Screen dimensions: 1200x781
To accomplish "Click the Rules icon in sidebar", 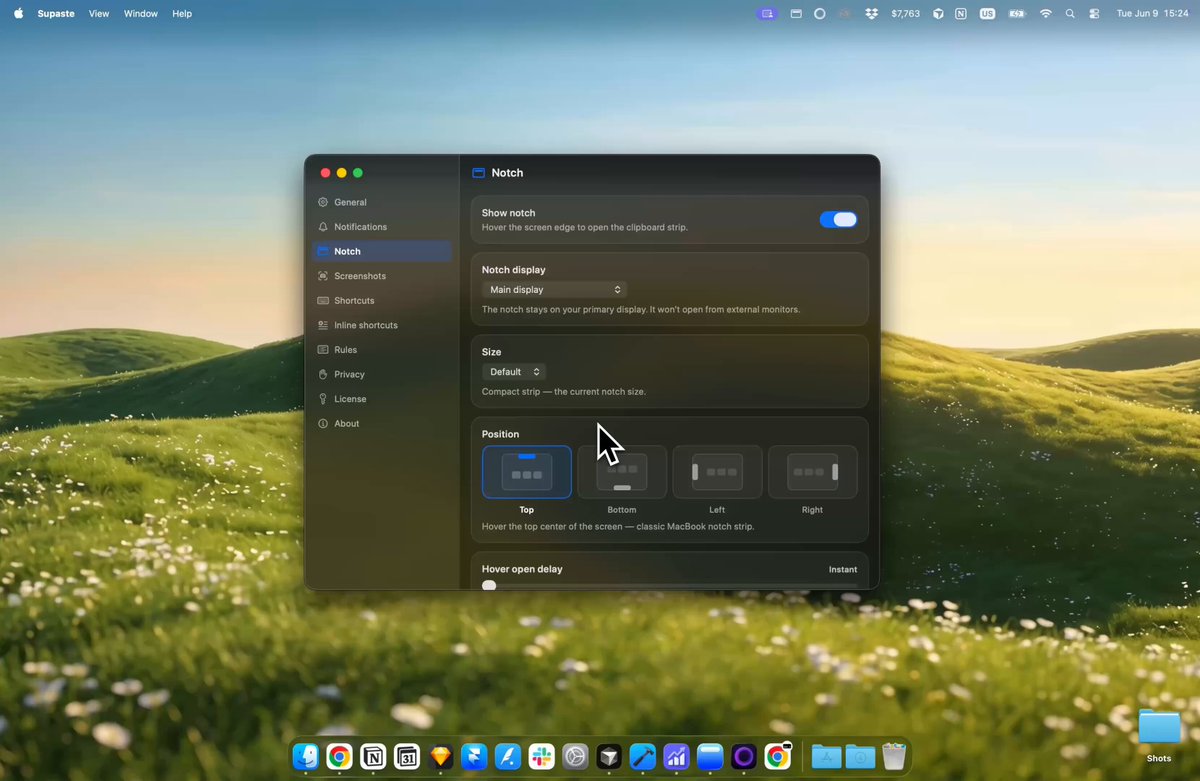I will (323, 350).
